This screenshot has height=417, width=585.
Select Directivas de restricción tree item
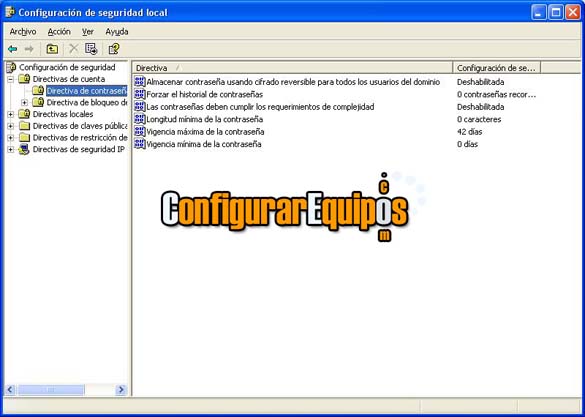(x=80, y=138)
